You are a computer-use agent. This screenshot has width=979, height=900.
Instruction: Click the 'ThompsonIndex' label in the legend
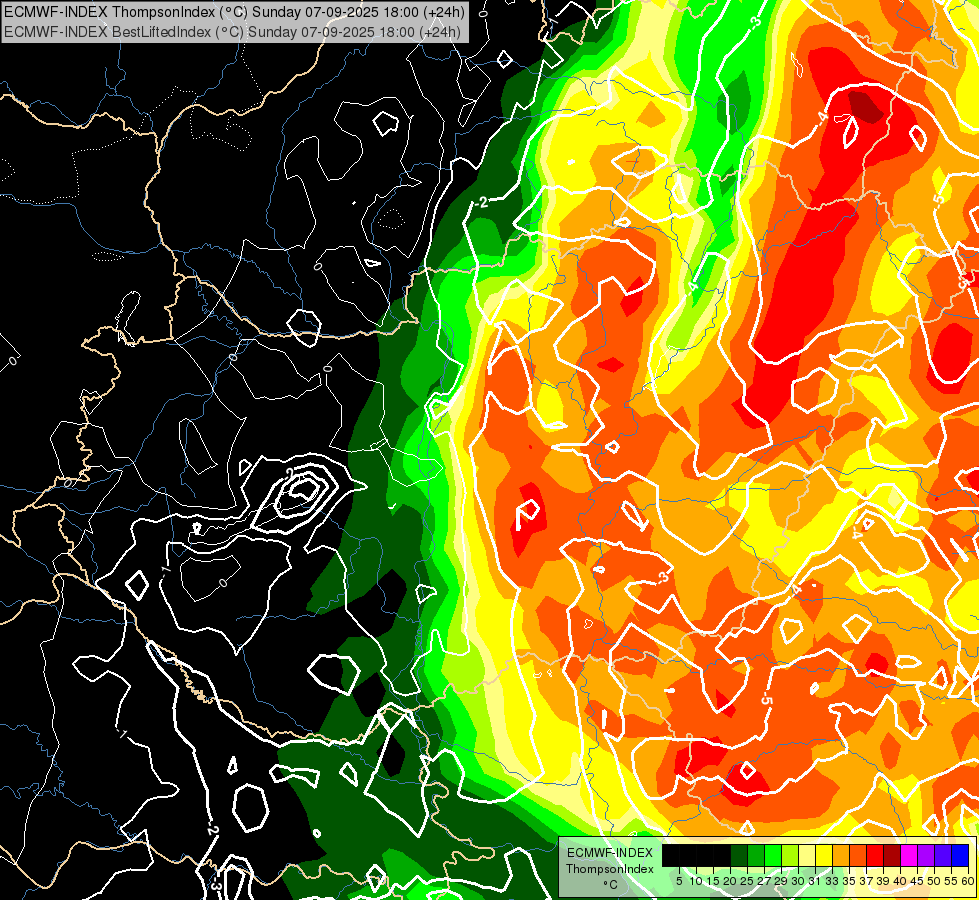click(x=610, y=869)
